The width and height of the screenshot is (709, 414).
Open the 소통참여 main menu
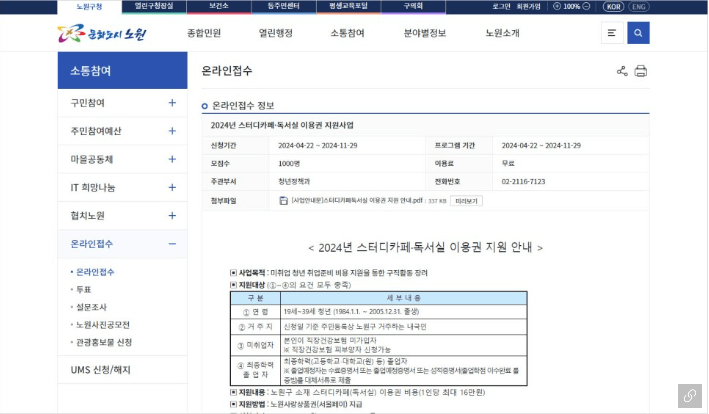tap(347, 33)
